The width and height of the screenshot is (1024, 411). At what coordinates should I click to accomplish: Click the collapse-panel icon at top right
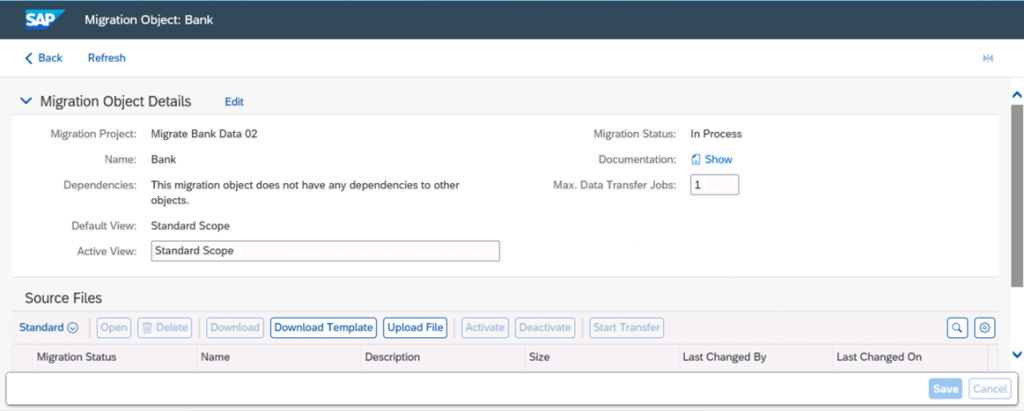click(988, 58)
